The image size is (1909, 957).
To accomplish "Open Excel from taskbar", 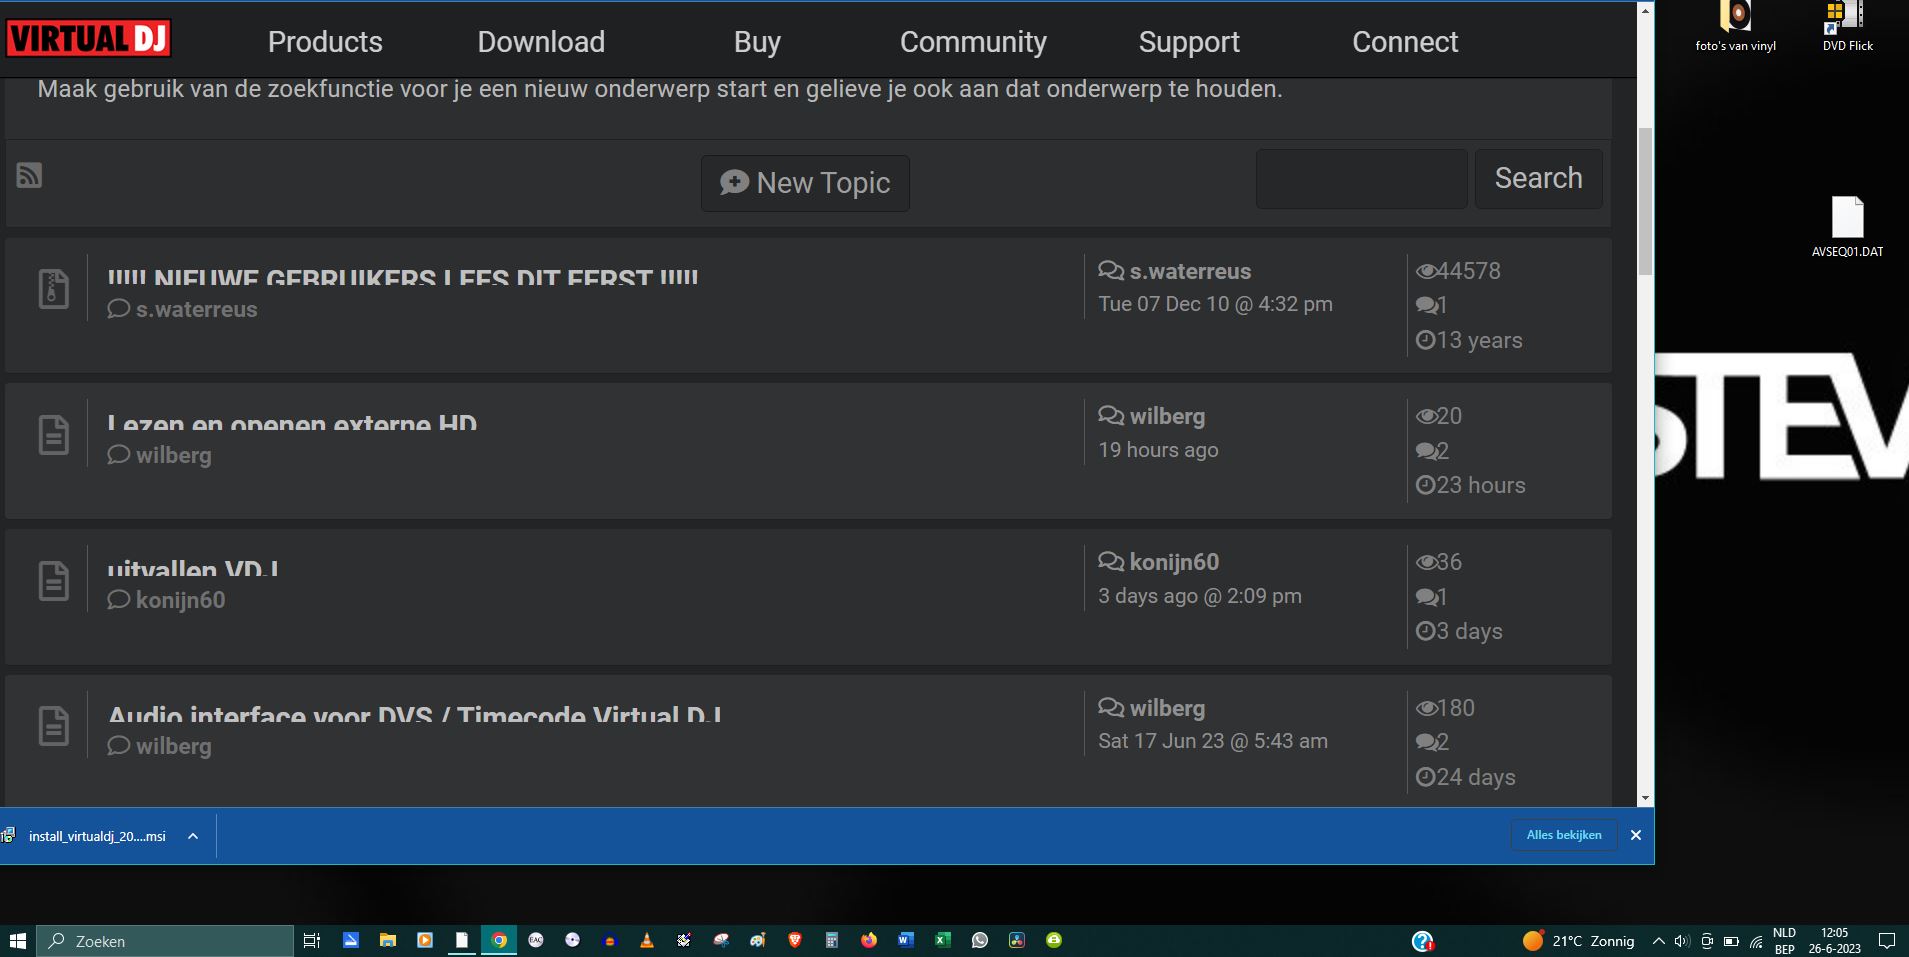I will pos(943,940).
